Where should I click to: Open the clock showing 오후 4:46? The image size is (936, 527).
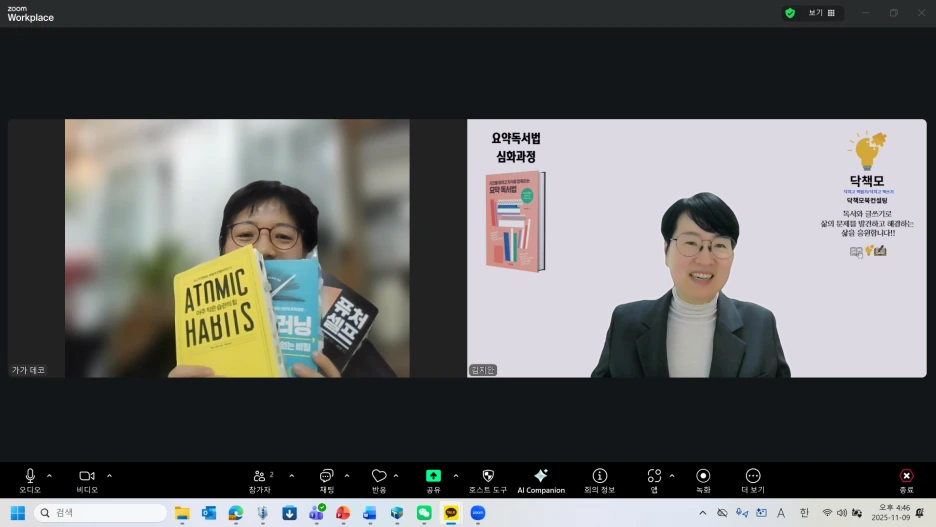point(891,513)
